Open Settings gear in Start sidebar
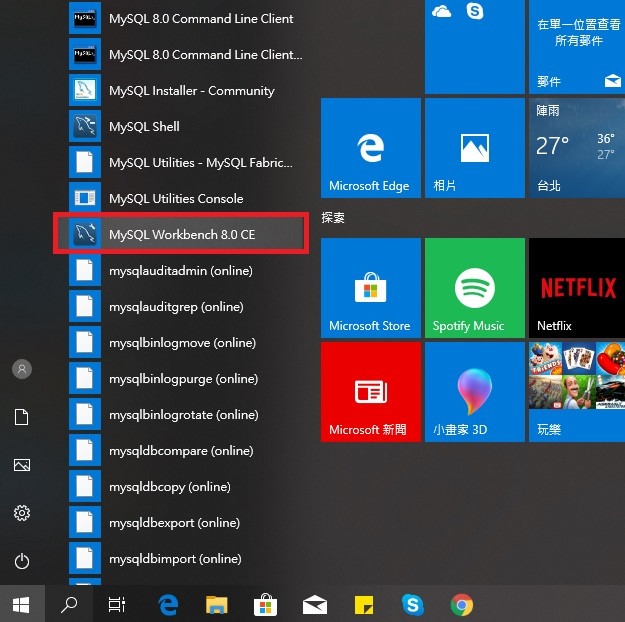625x622 pixels. [22, 513]
